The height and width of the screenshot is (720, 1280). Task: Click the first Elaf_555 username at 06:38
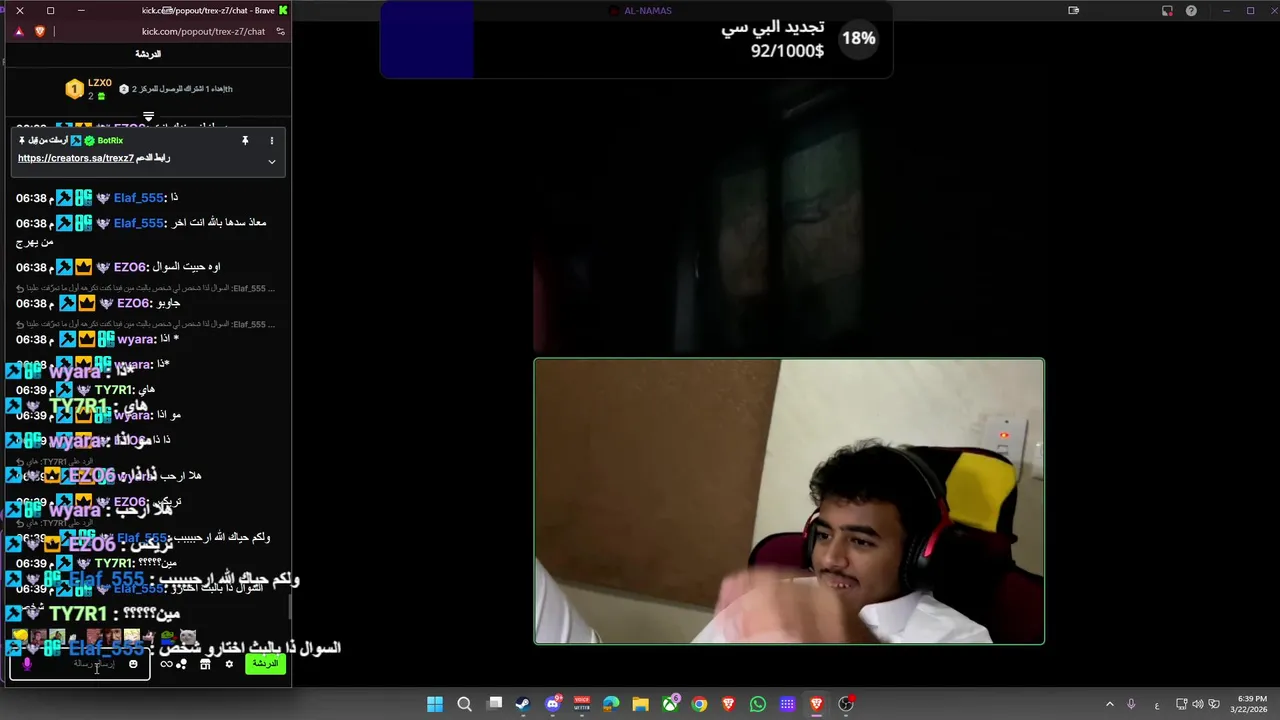click(138, 198)
